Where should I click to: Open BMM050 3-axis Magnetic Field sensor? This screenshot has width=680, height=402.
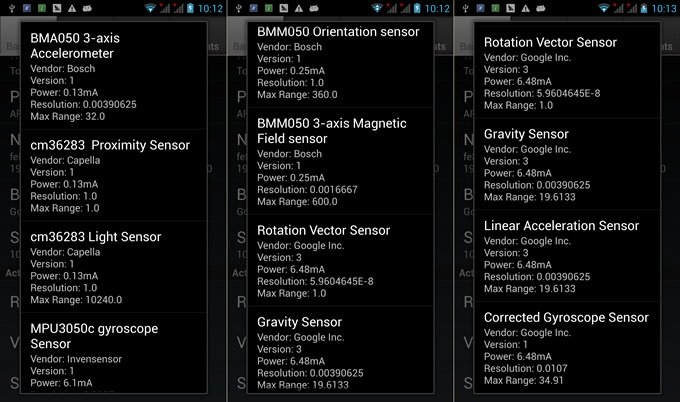click(x=340, y=160)
